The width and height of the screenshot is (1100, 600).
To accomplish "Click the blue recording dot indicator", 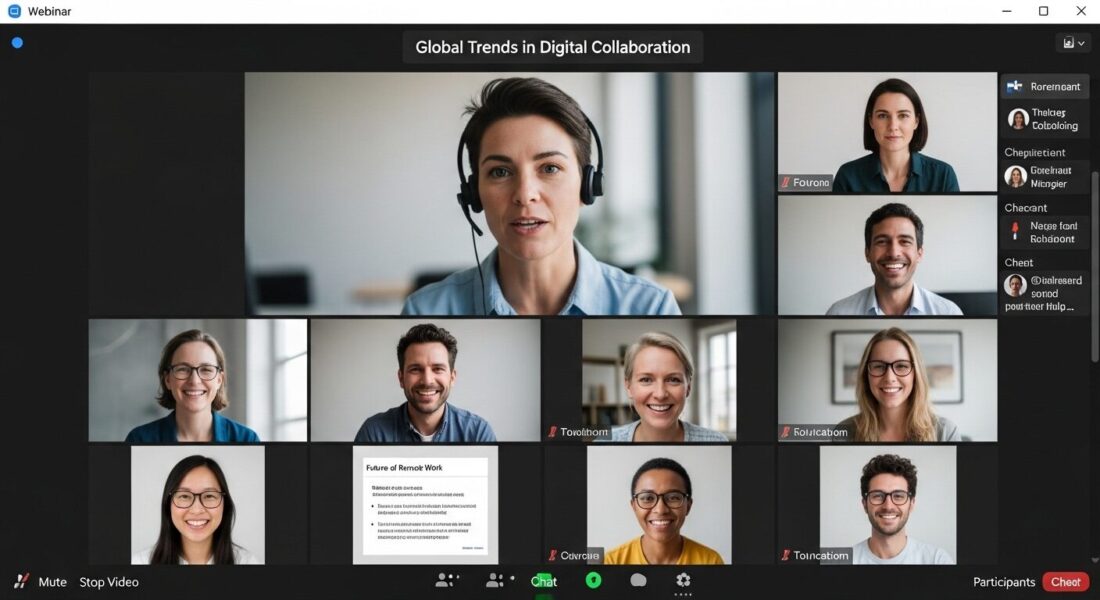I will [17, 43].
